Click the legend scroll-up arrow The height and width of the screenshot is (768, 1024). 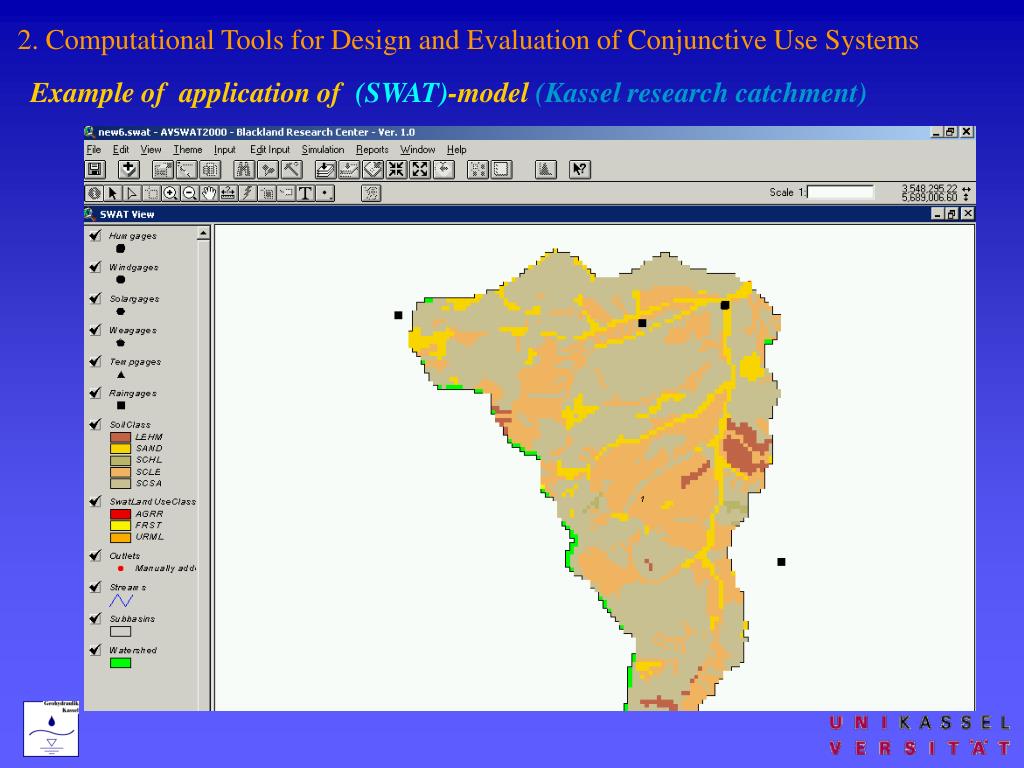(x=204, y=234)
